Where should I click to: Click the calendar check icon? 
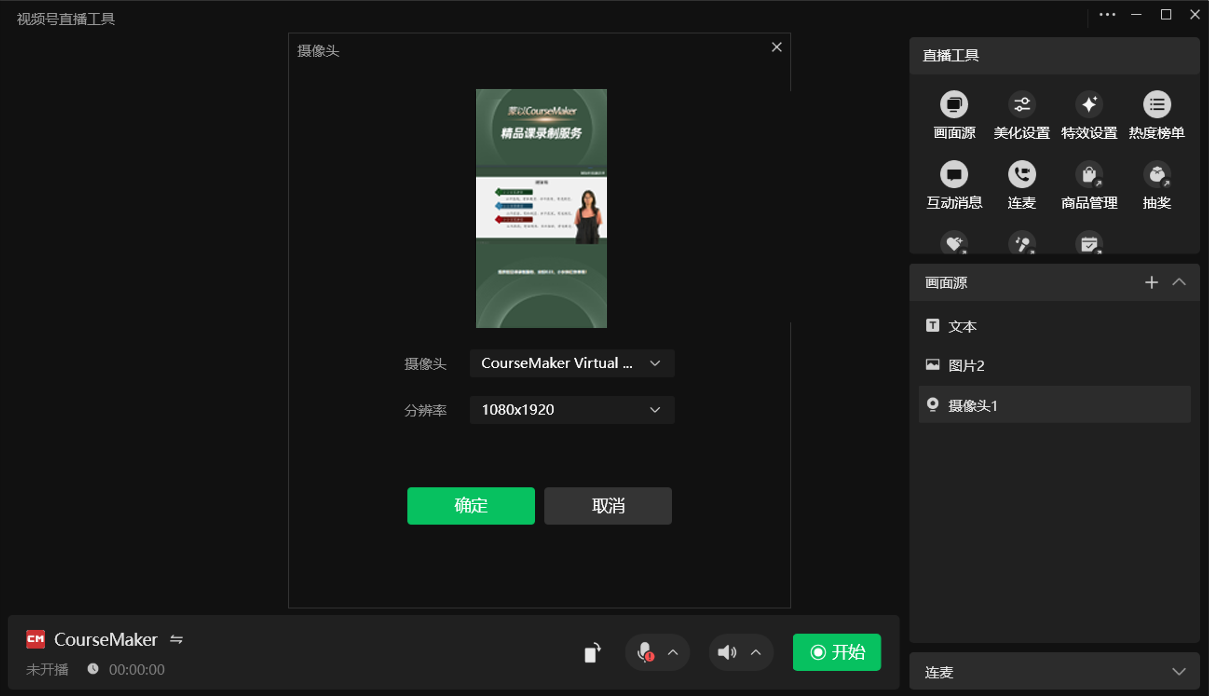coord(1089,243)
